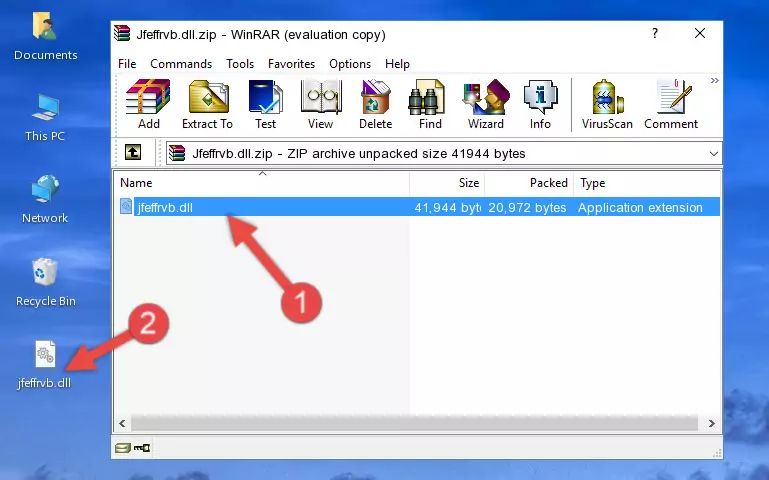Expand the hidden toolbar overflow chevron
Viewport: 769px width, 480px height.
715,80
